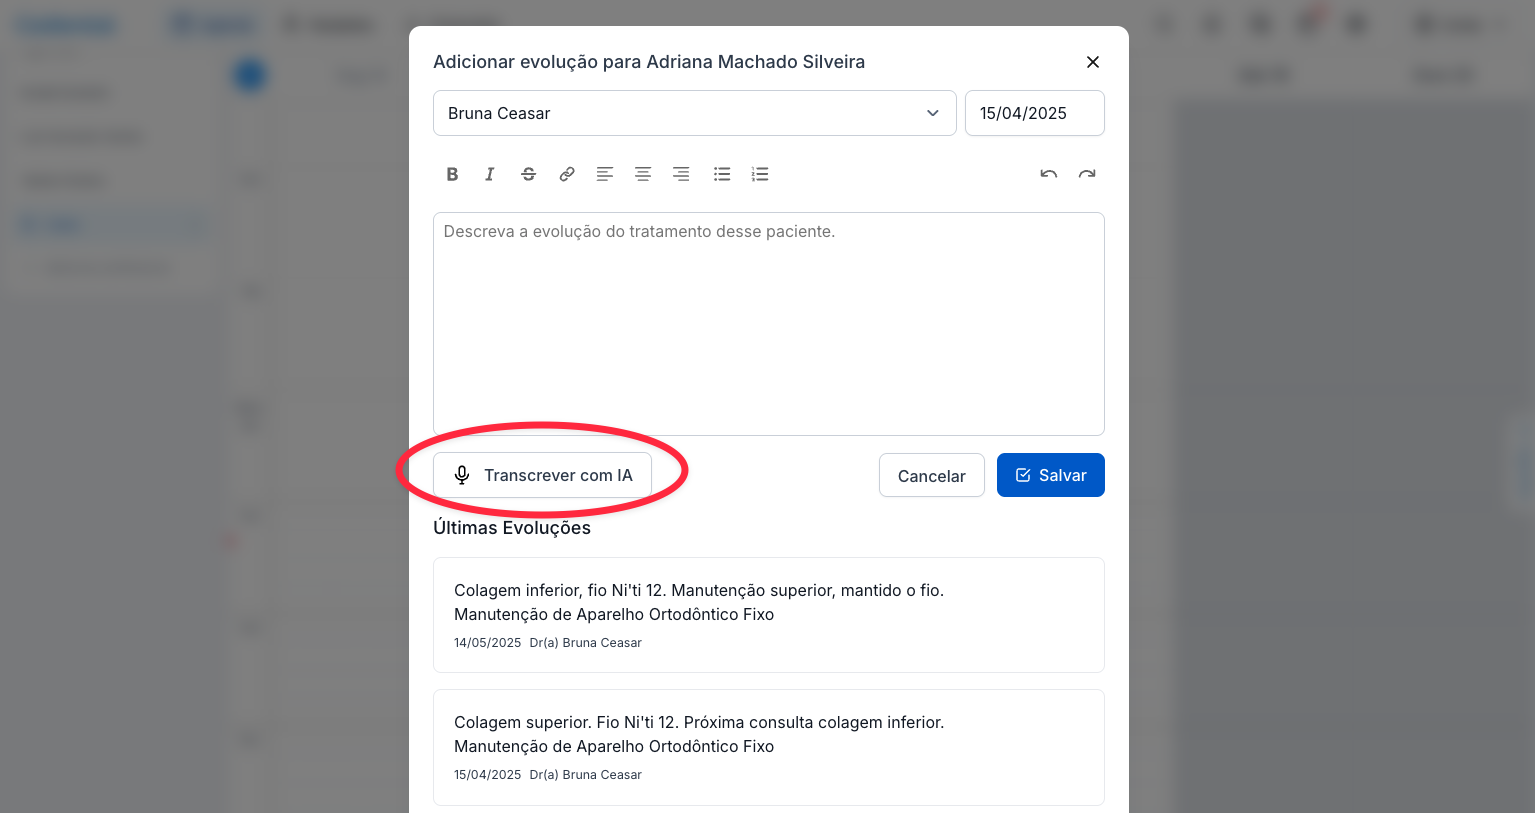Image resolution: width=1535 pixels, height=813 pixels.
Task: Undo the last edit
Action: (1048, 174)
